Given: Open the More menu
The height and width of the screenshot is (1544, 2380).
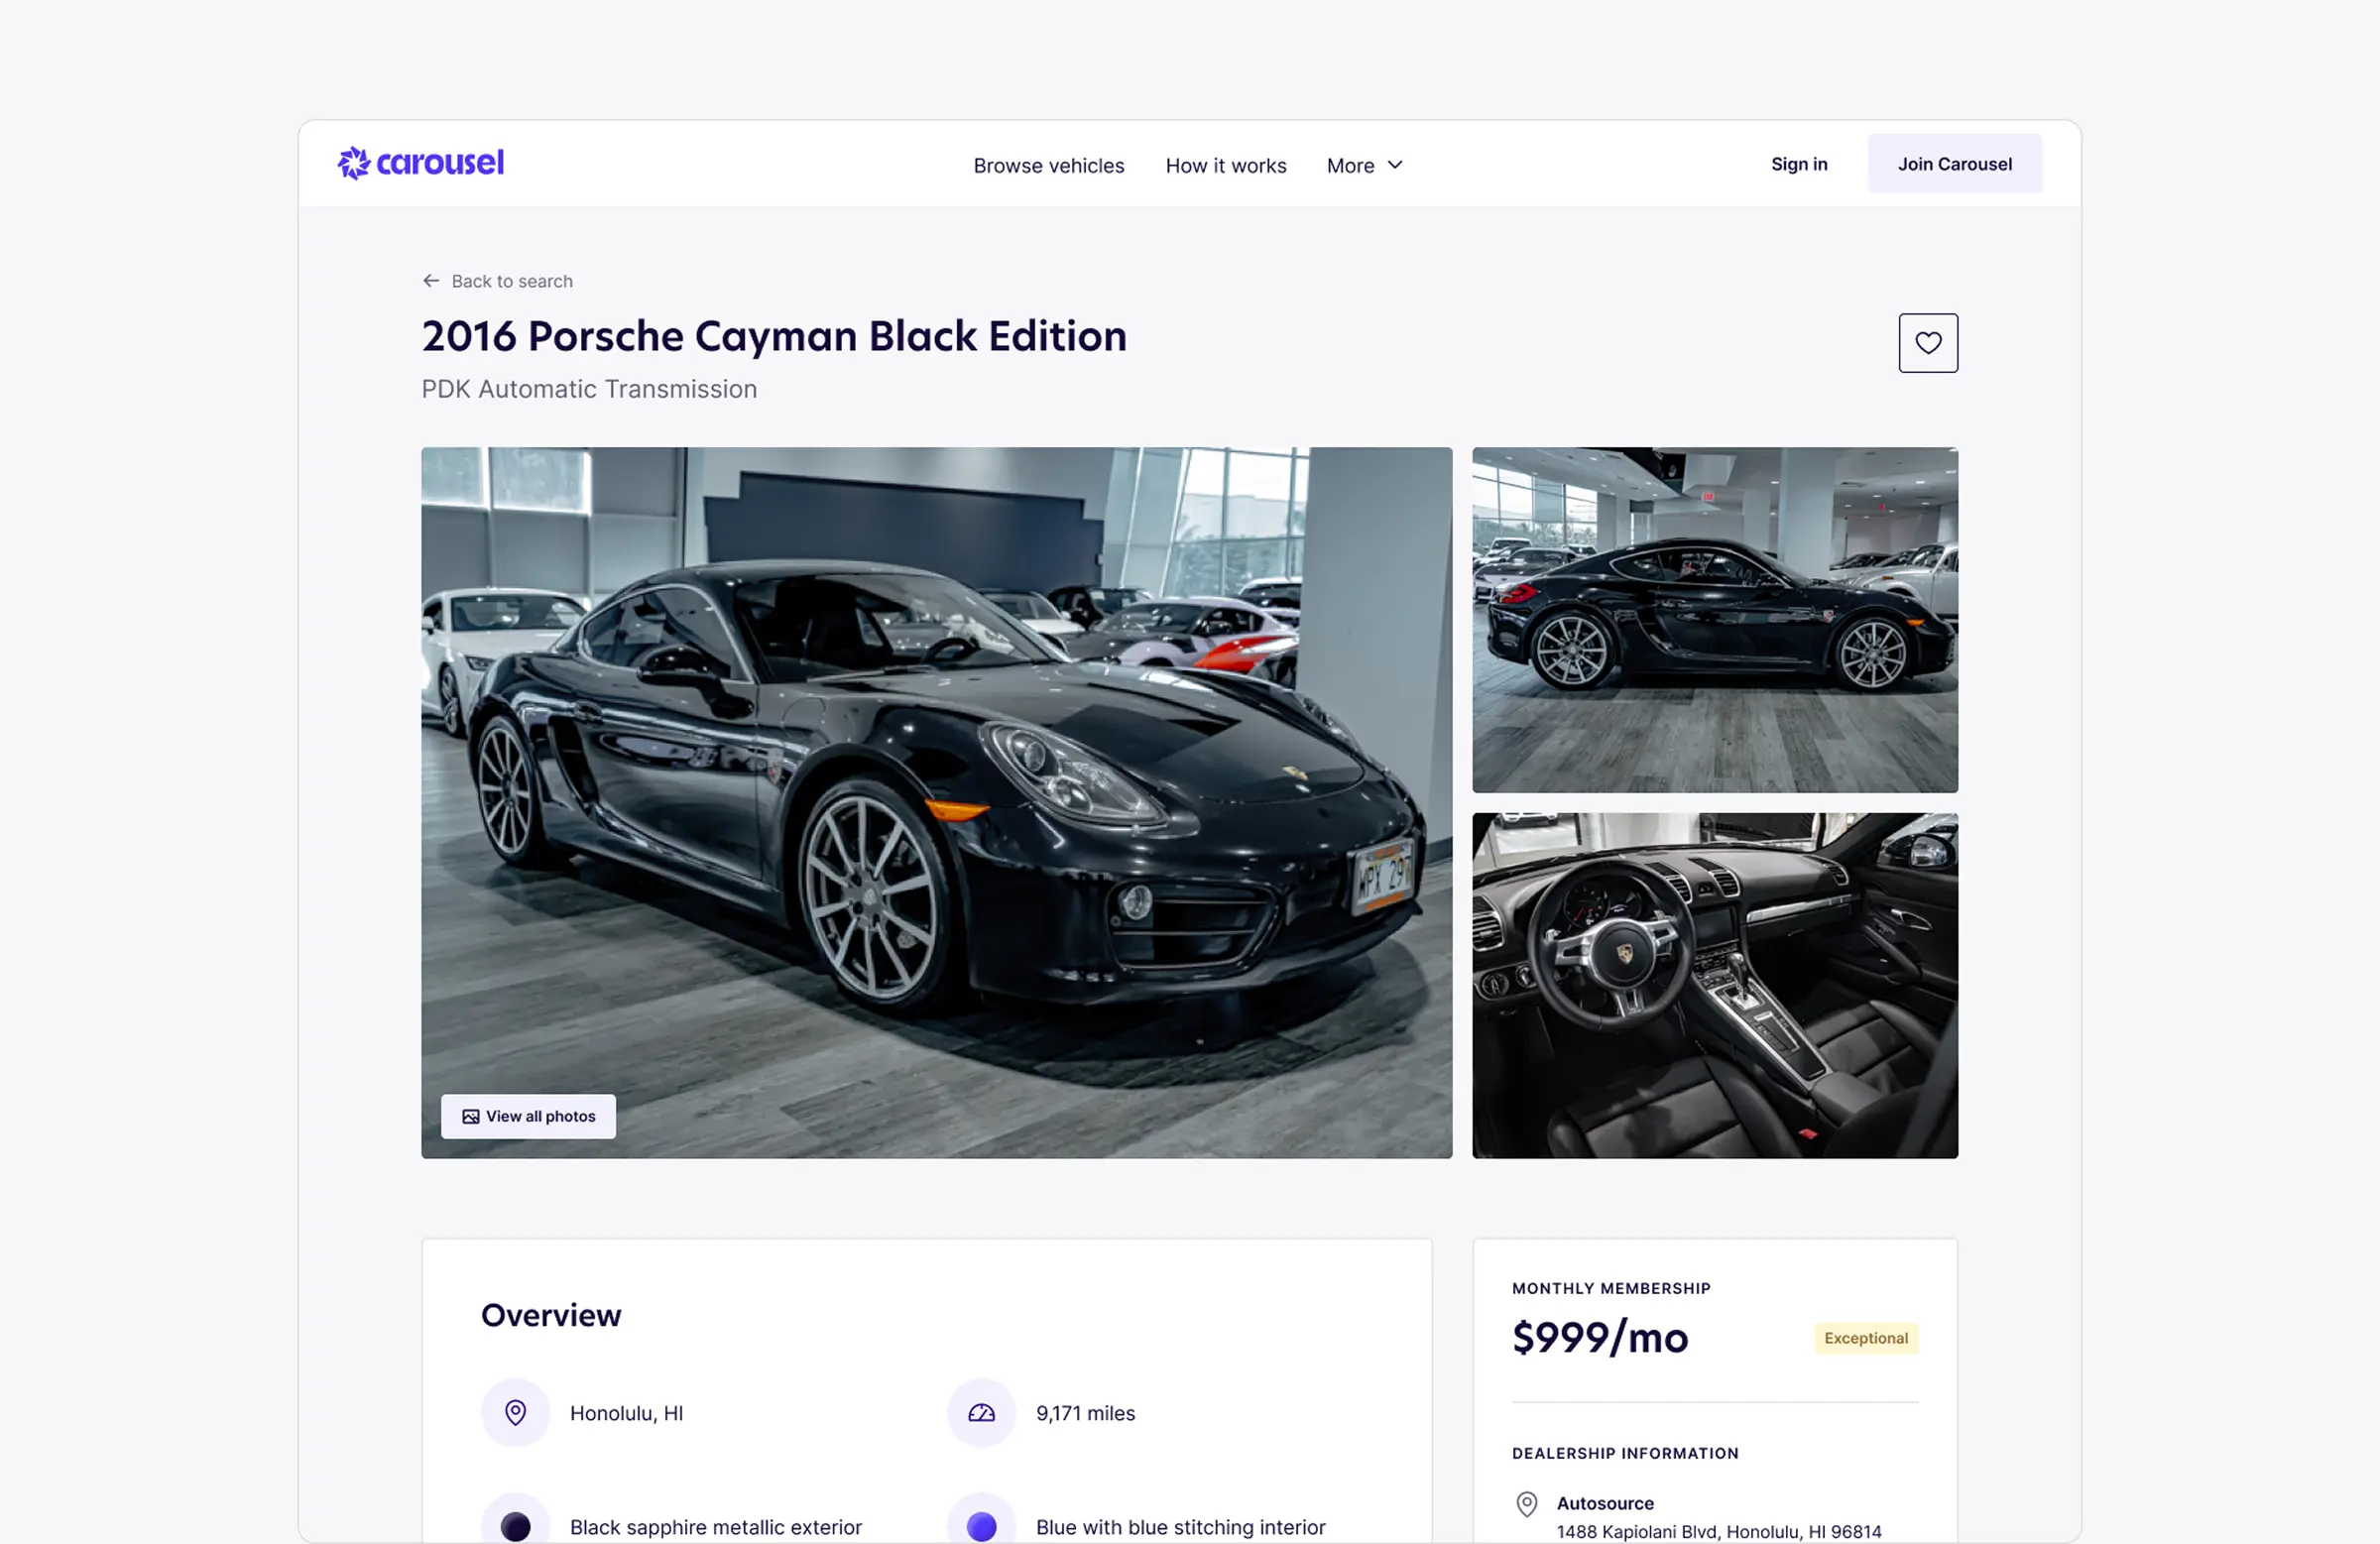Looking at the screenshot, I should tap(1364, 165).
